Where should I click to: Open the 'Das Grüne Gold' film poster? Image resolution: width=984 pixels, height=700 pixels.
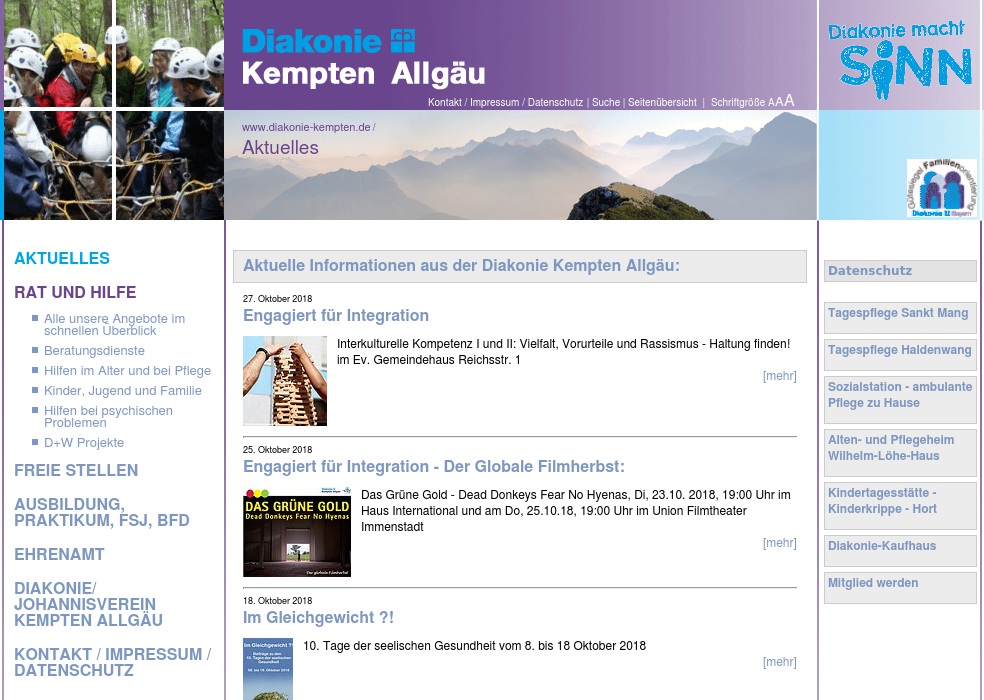(296, 531)
